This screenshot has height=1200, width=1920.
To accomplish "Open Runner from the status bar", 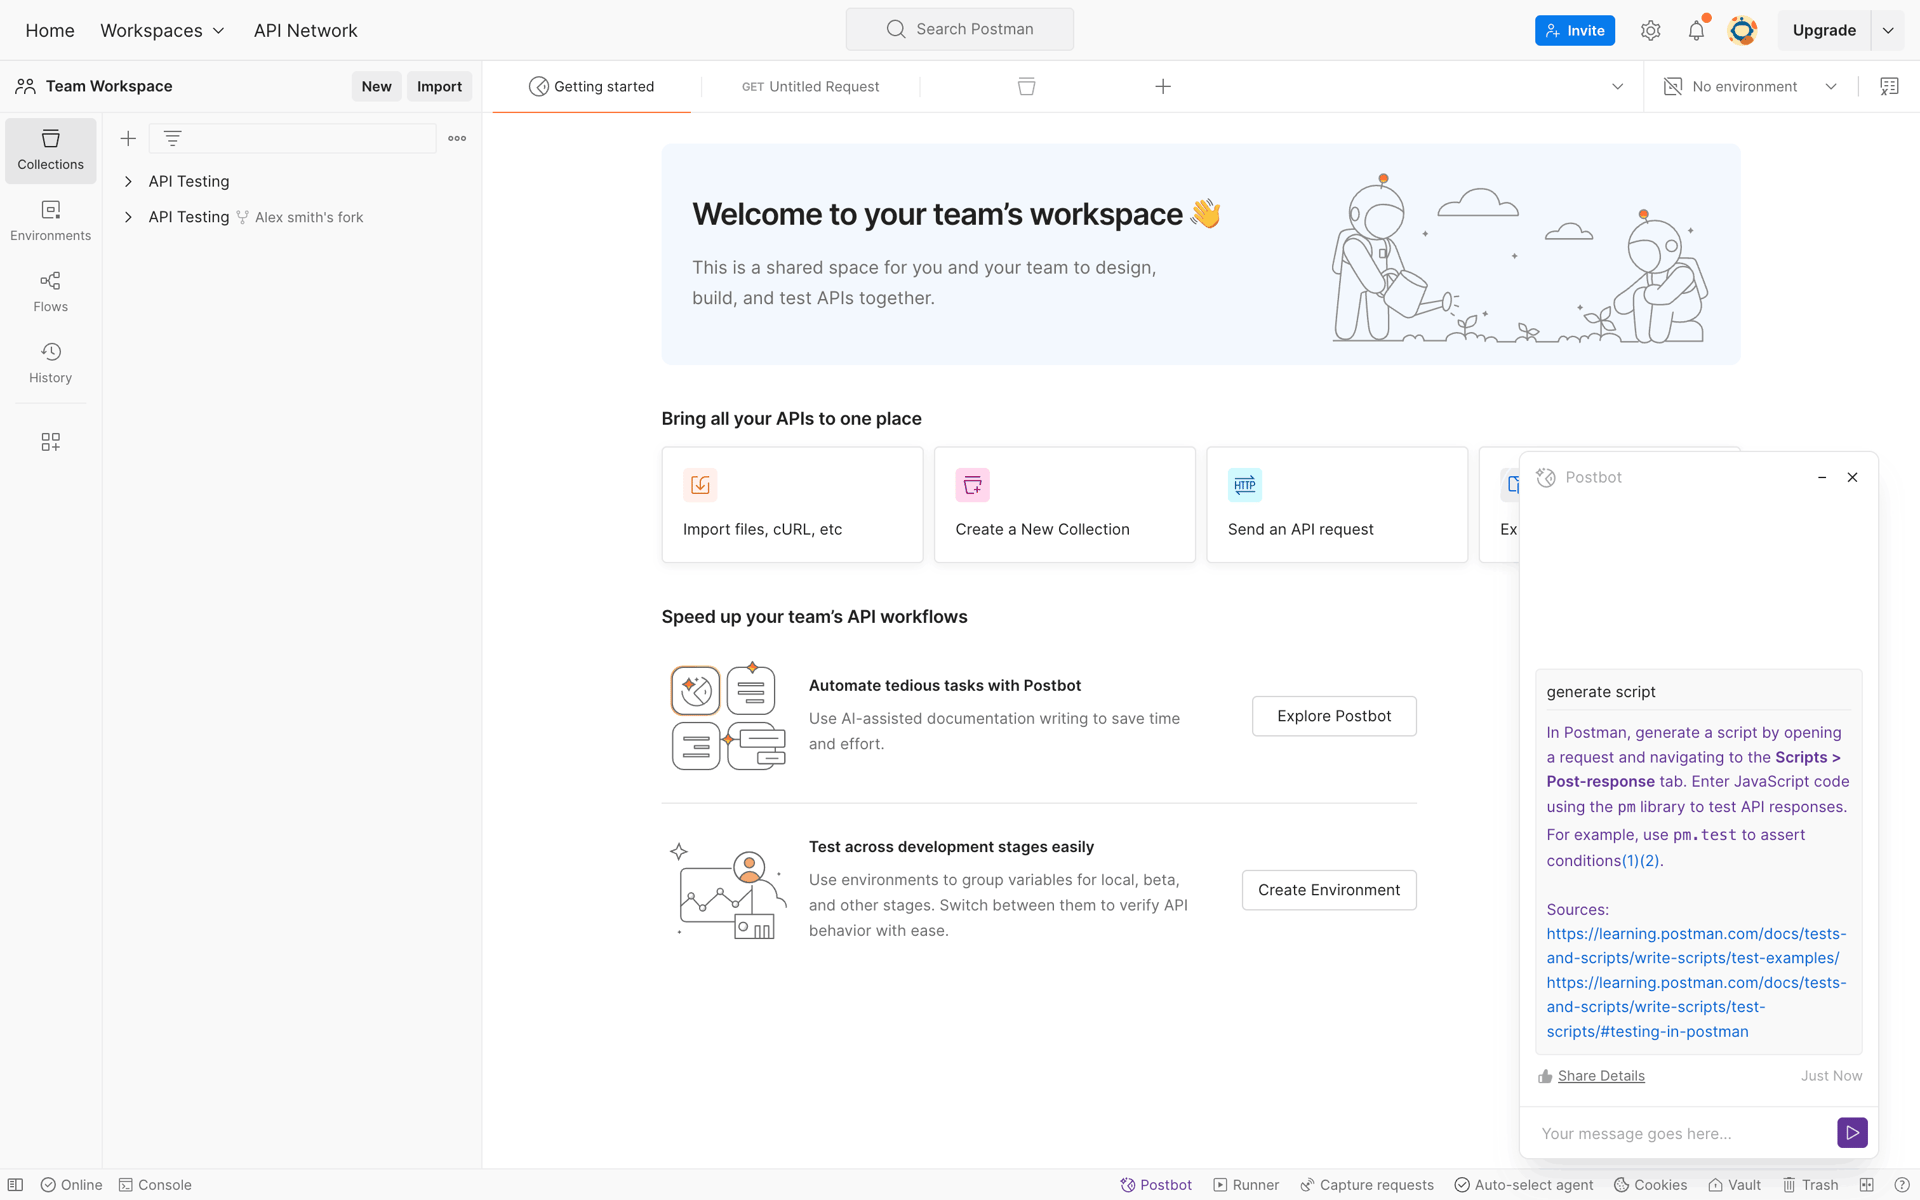I will coord(1246,1184).
